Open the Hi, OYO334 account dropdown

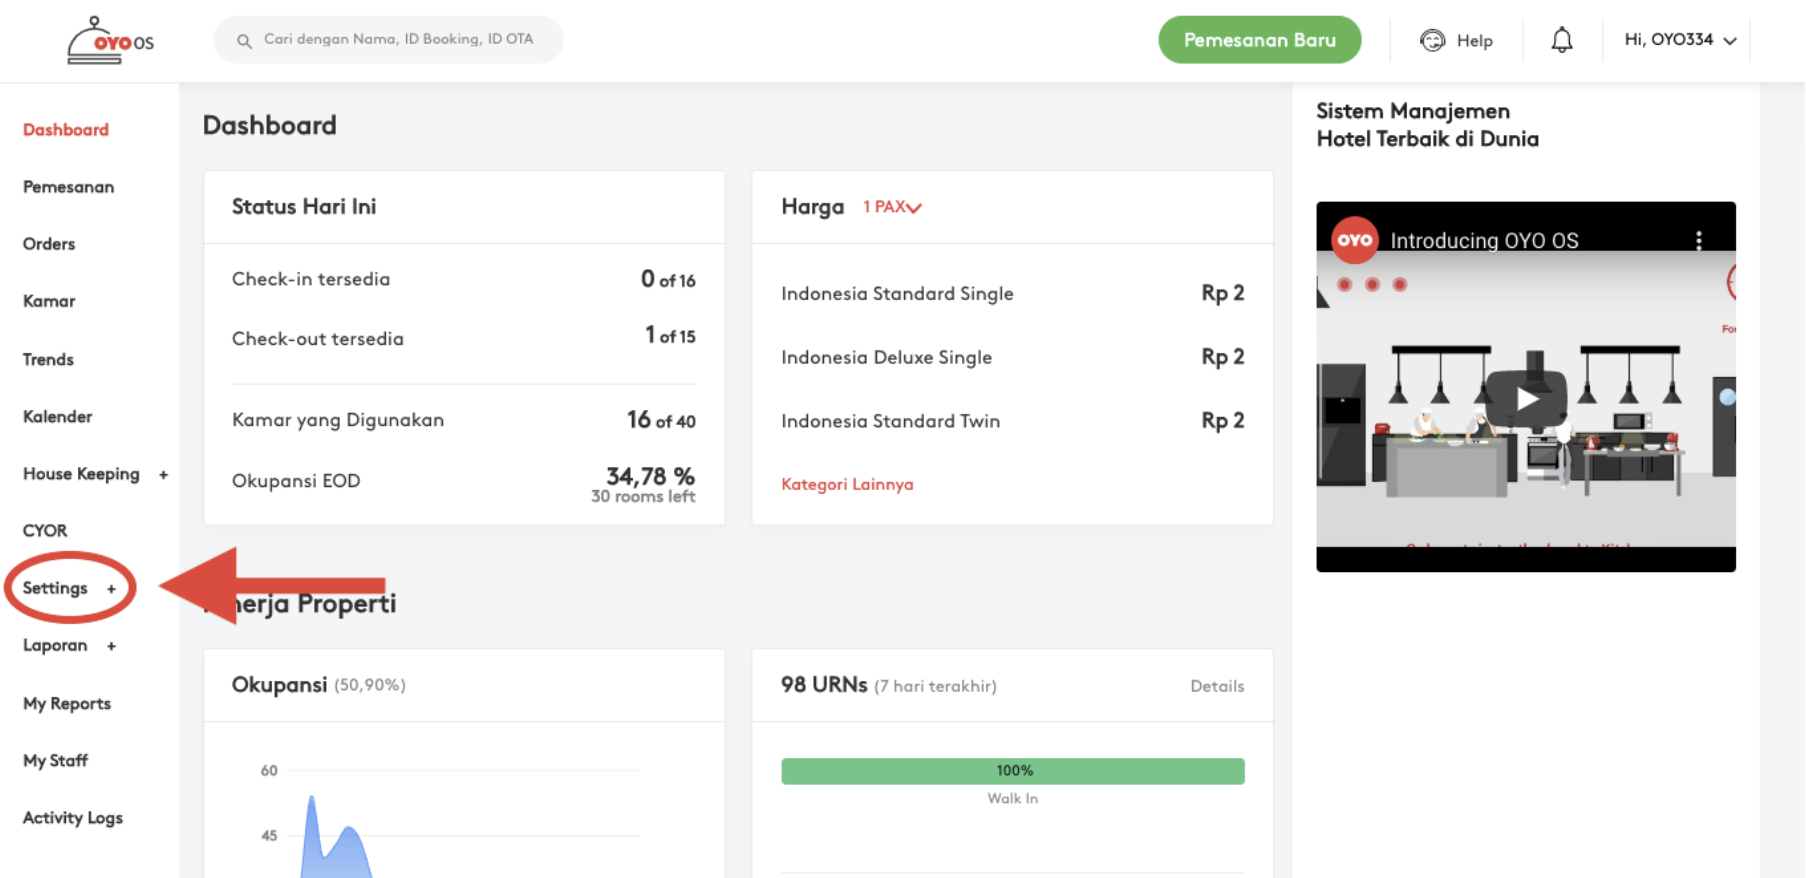1680,40
